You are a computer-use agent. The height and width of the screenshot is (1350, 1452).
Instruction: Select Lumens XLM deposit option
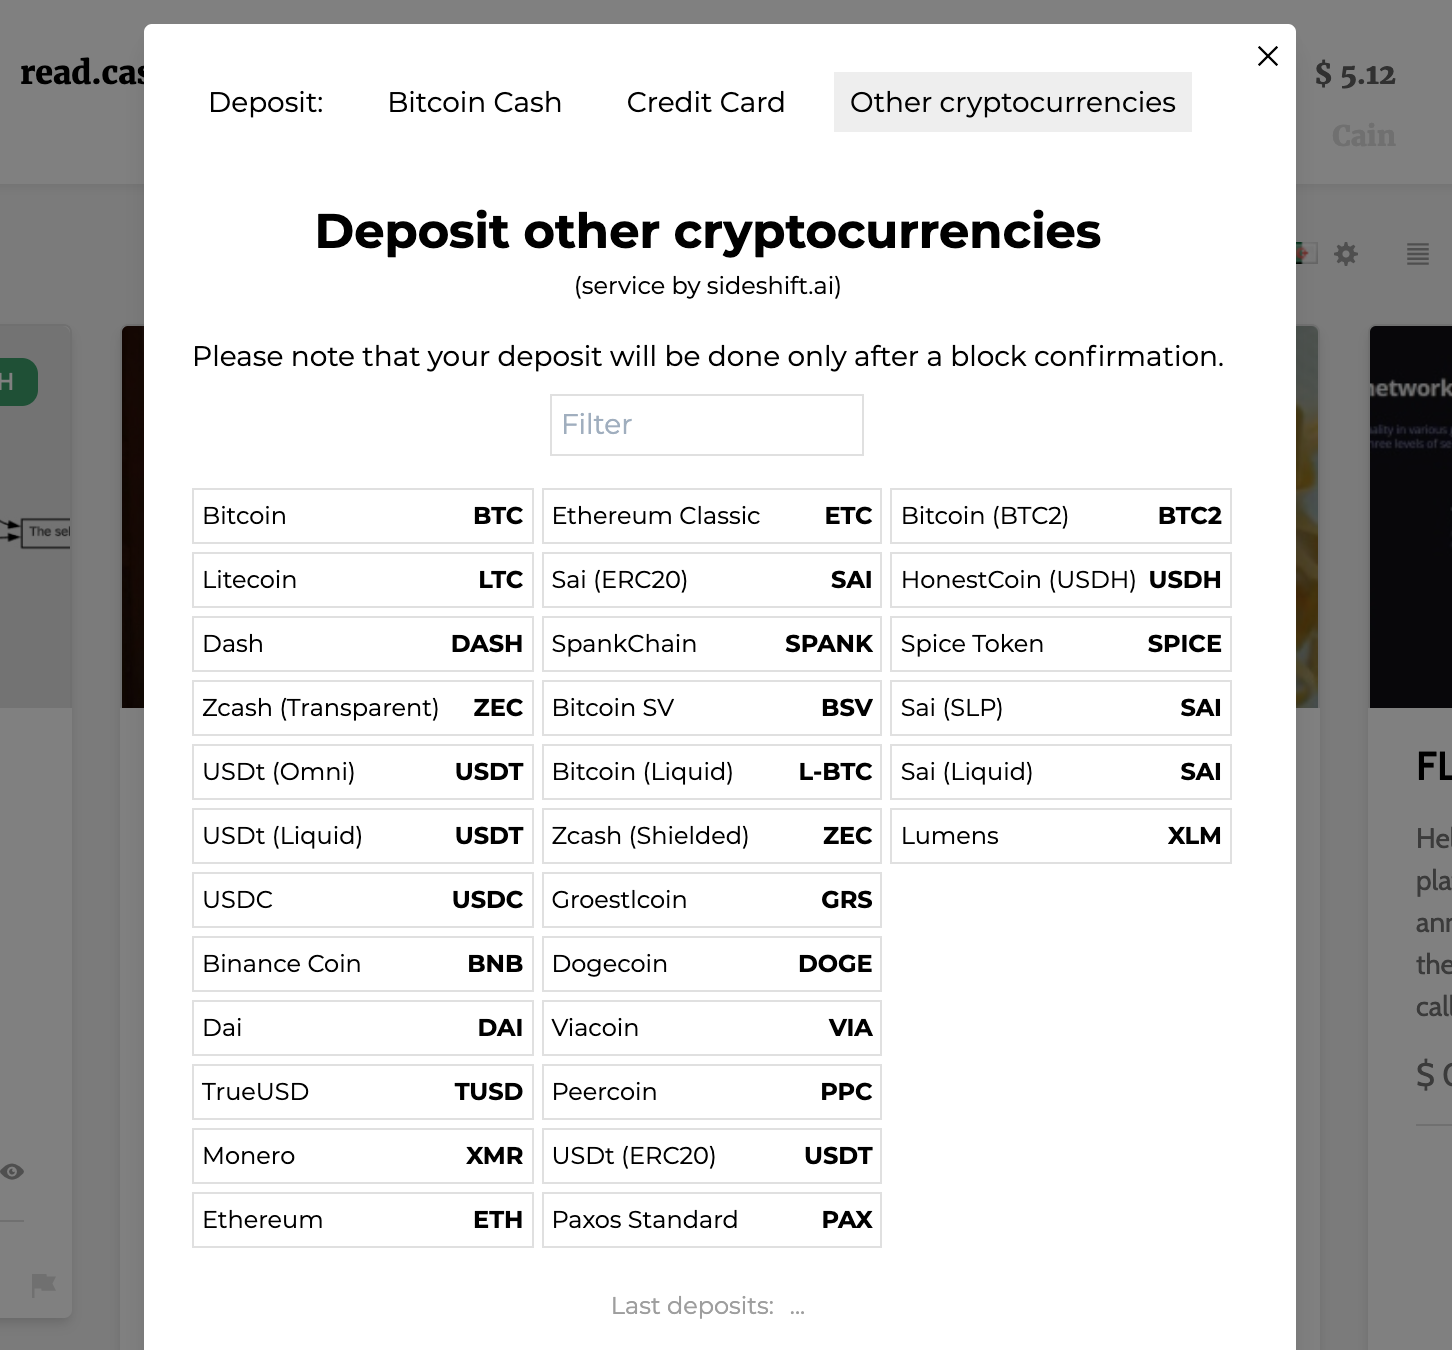[1060, 836]
